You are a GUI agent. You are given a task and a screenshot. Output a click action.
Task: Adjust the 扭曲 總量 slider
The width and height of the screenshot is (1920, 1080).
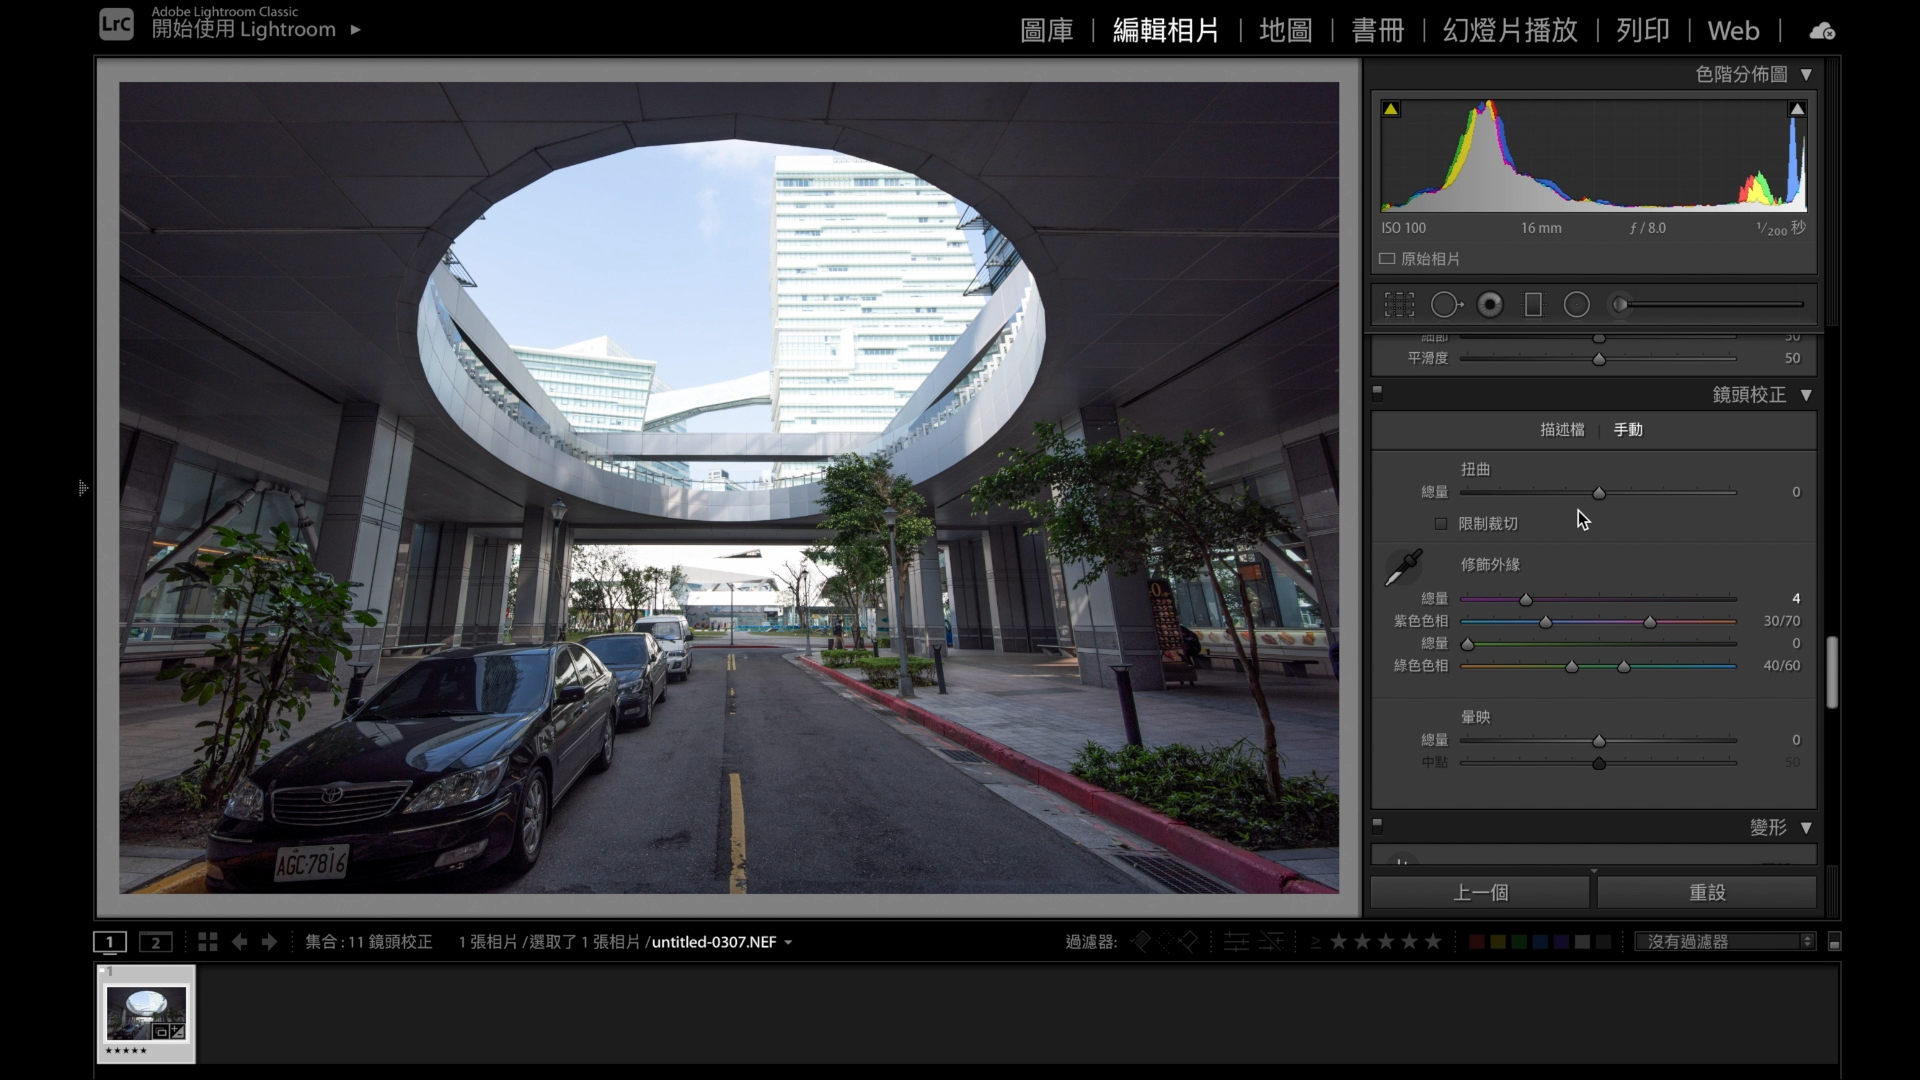(x=1599, y=493)
